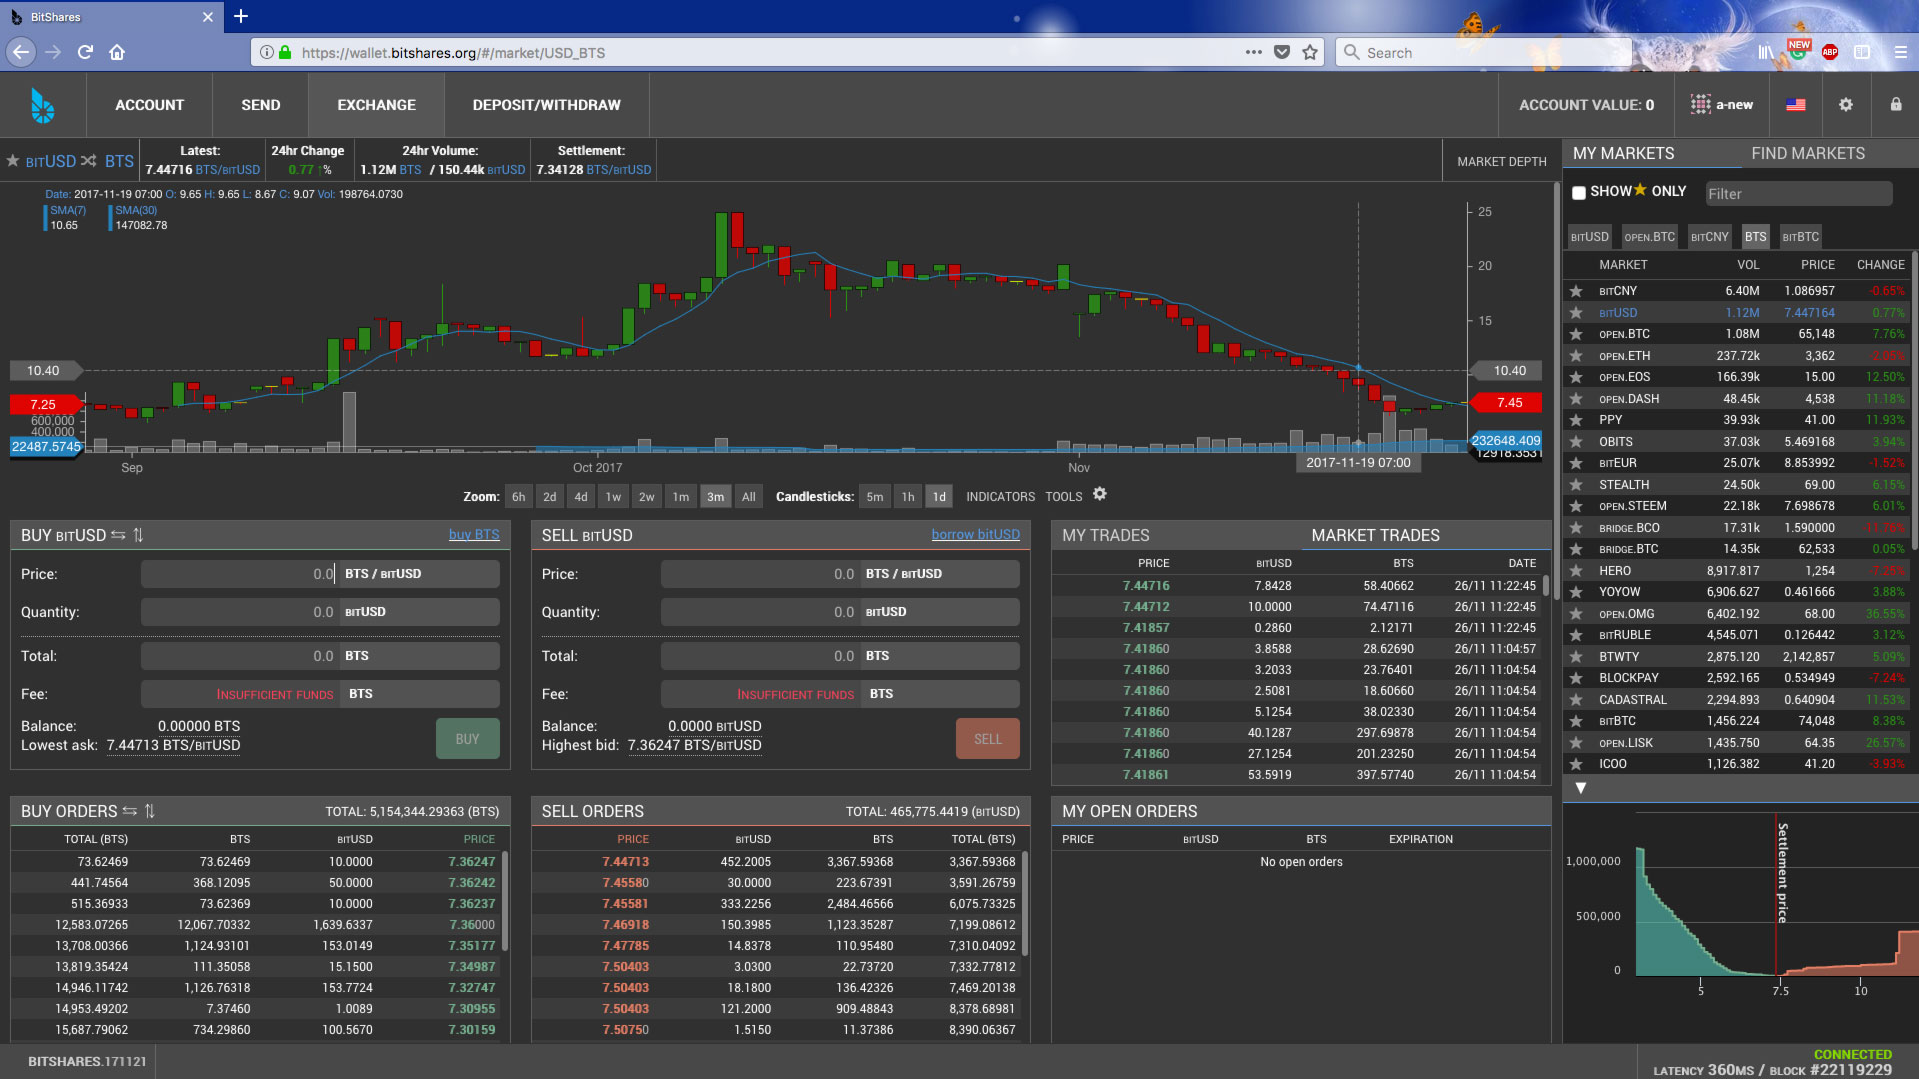This screenshot has height=1079, width=1919.
Task: Click buy orders scrollbar
Action: tap(504, 900)
